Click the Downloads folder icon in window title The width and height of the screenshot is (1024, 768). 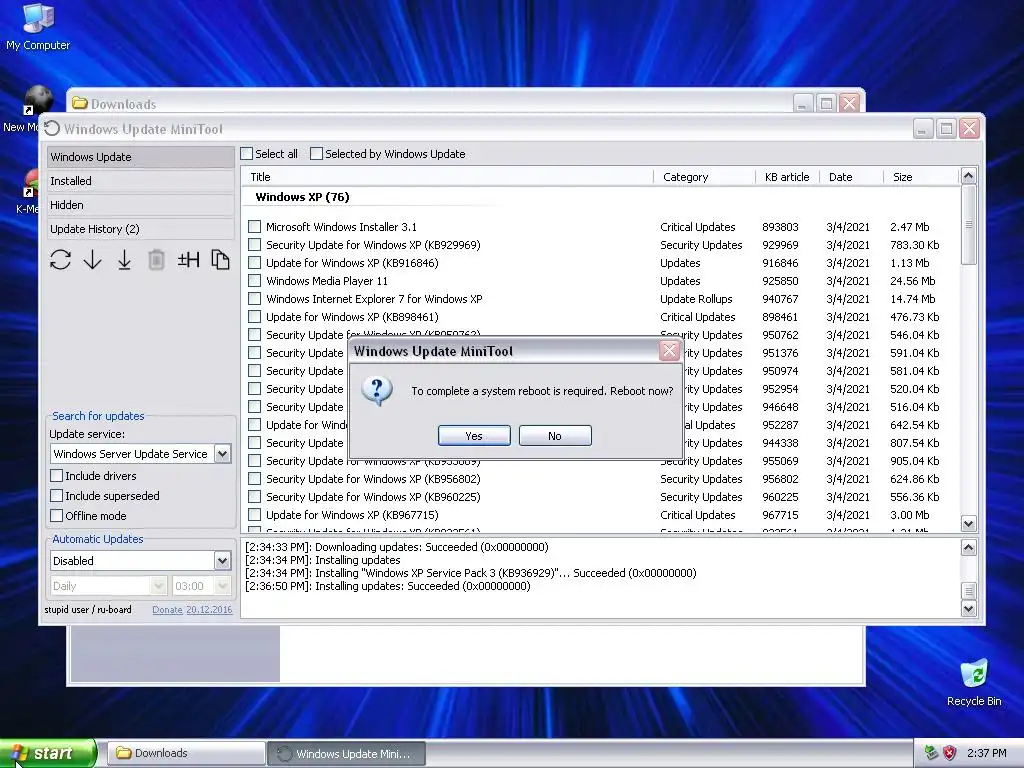click(x=80, y=103)
